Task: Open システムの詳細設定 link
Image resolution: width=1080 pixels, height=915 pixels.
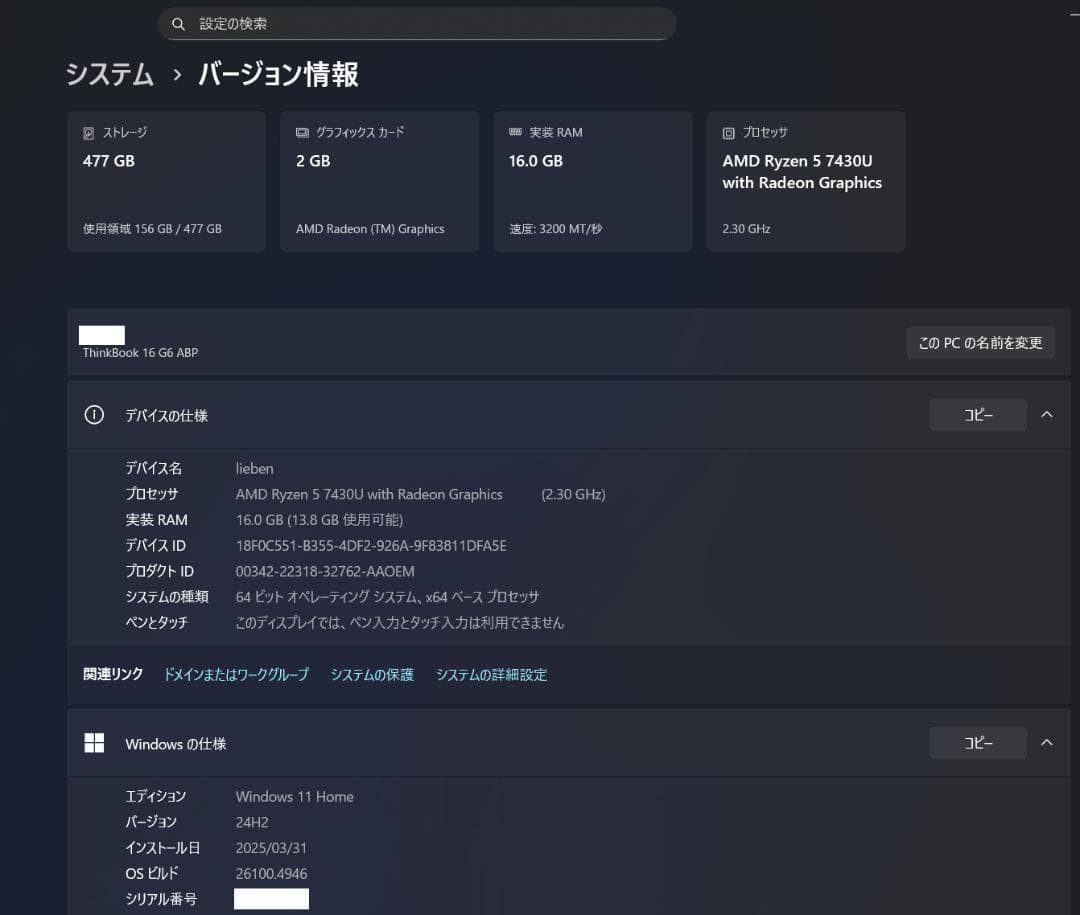Action: click(491, 674)
